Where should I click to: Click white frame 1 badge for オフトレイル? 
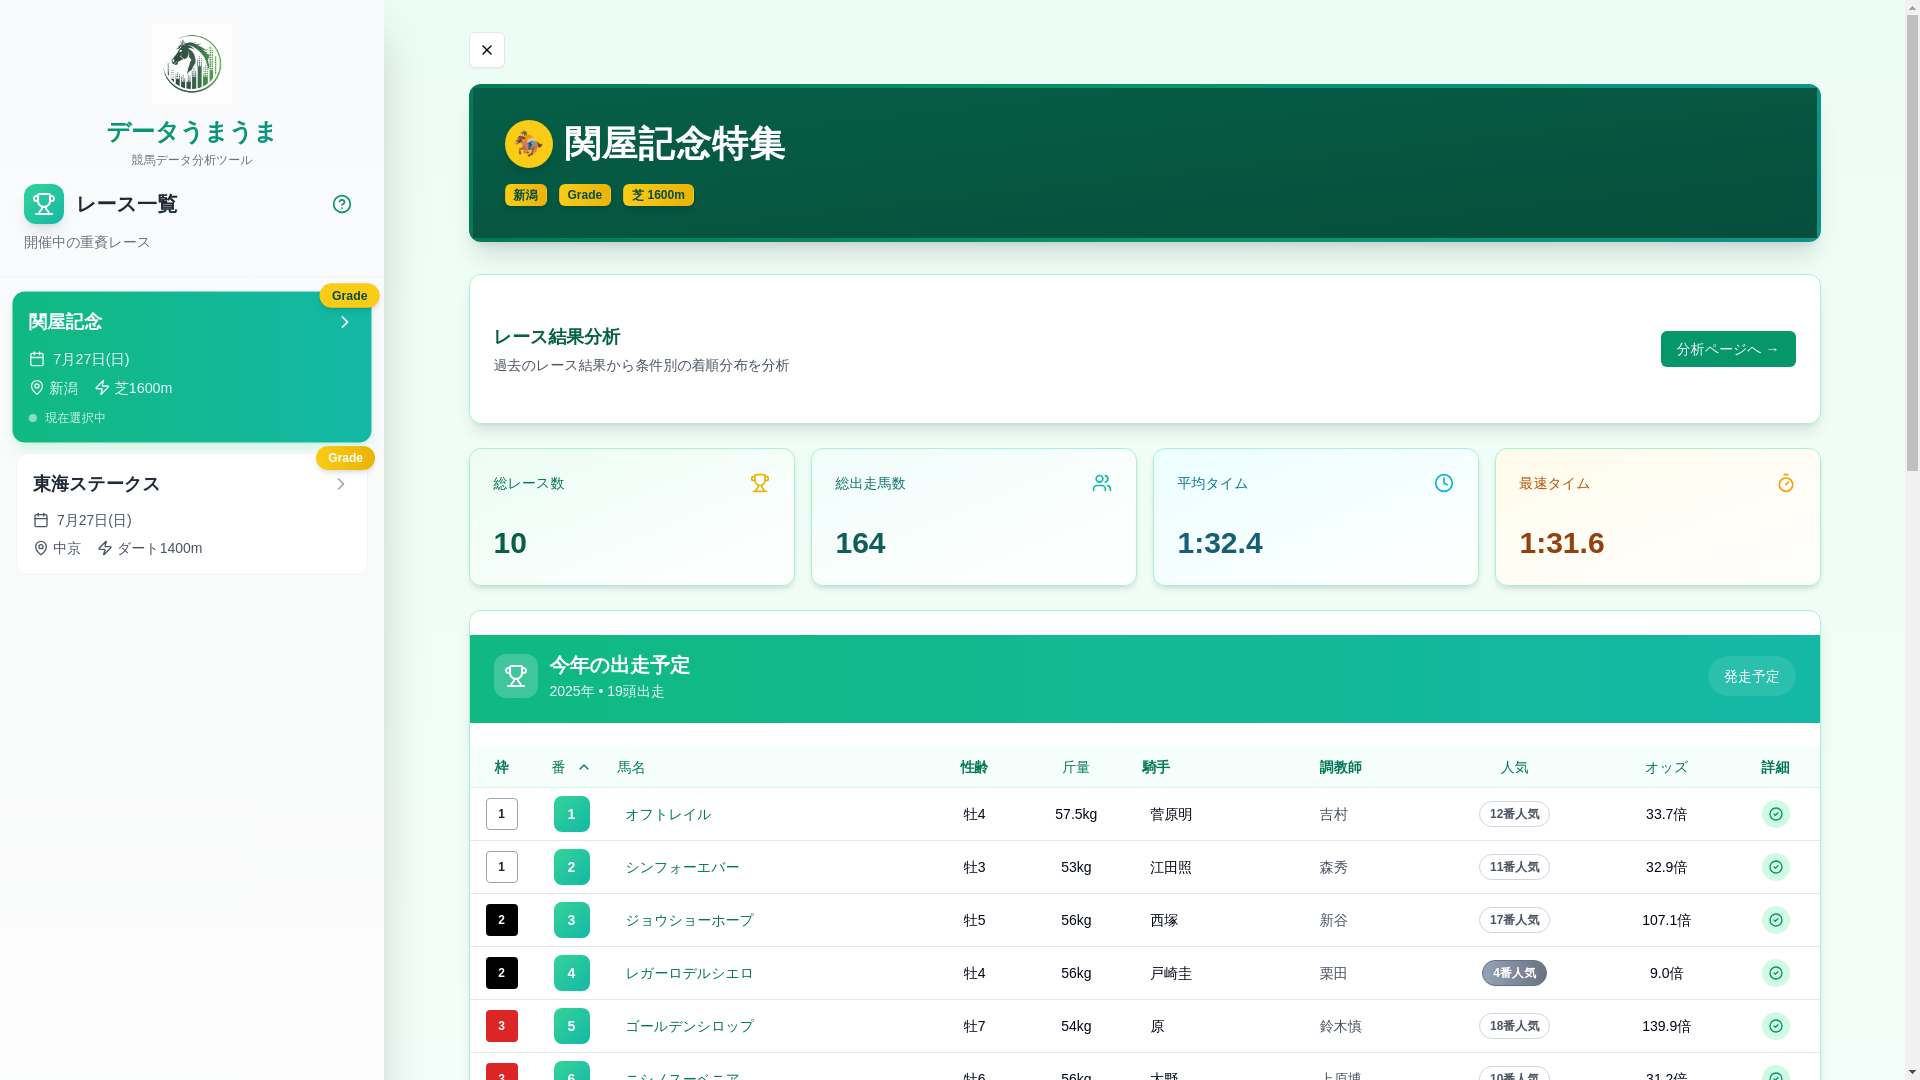[x=502, y=814]
